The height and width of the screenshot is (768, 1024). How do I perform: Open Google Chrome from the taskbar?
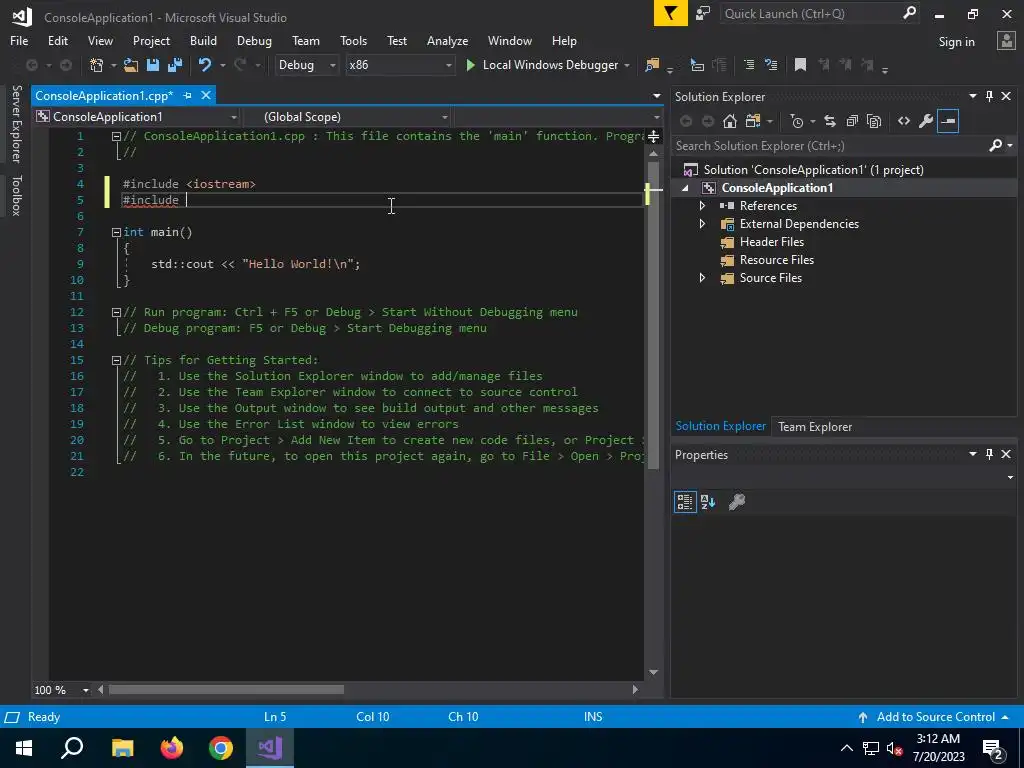[221, 748]
